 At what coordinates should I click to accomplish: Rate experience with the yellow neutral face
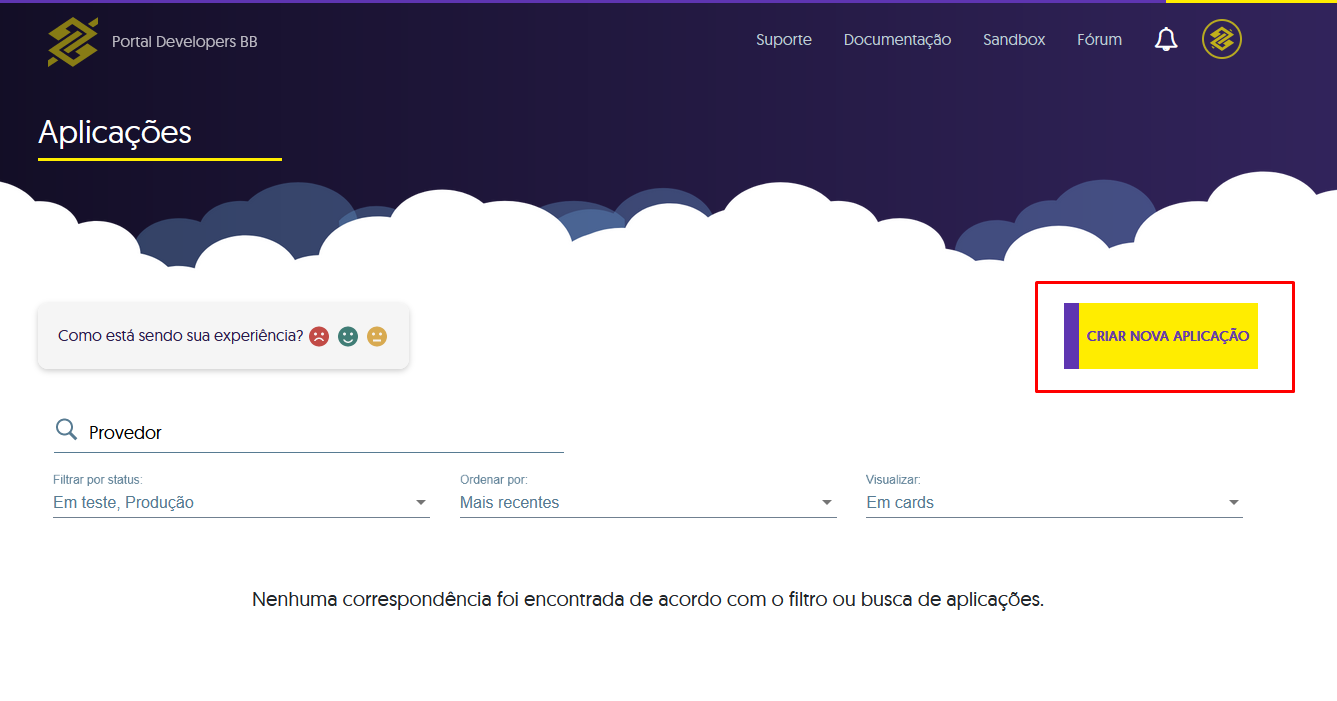(376, 337)
